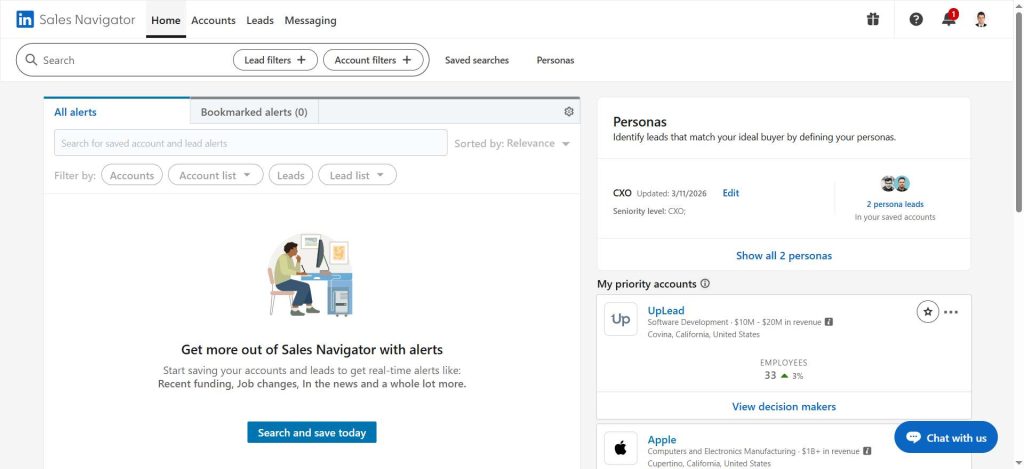Switch to the Bookmarked alerts tab
This screenshot has height=469, width=1024.
(254, 112)
